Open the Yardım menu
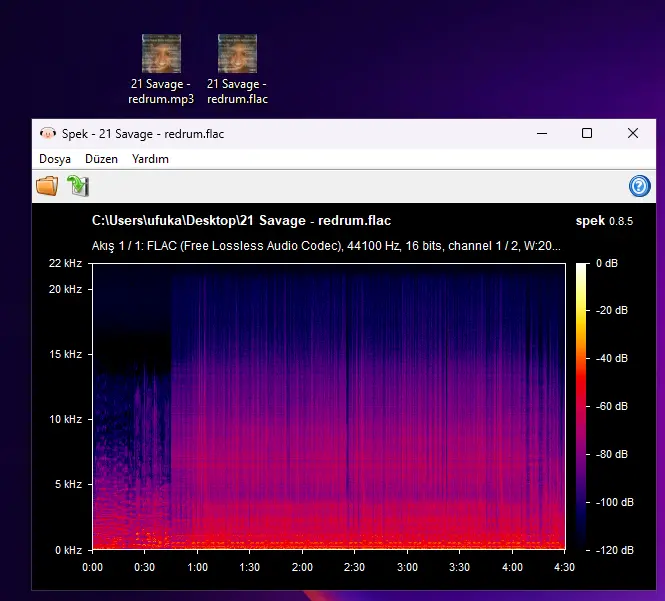Viewport: 665px width, 601px height. [x=150, y=159]
